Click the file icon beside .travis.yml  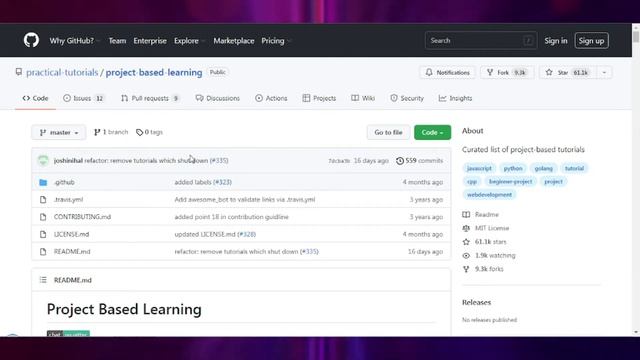click(x=43, y=200)
